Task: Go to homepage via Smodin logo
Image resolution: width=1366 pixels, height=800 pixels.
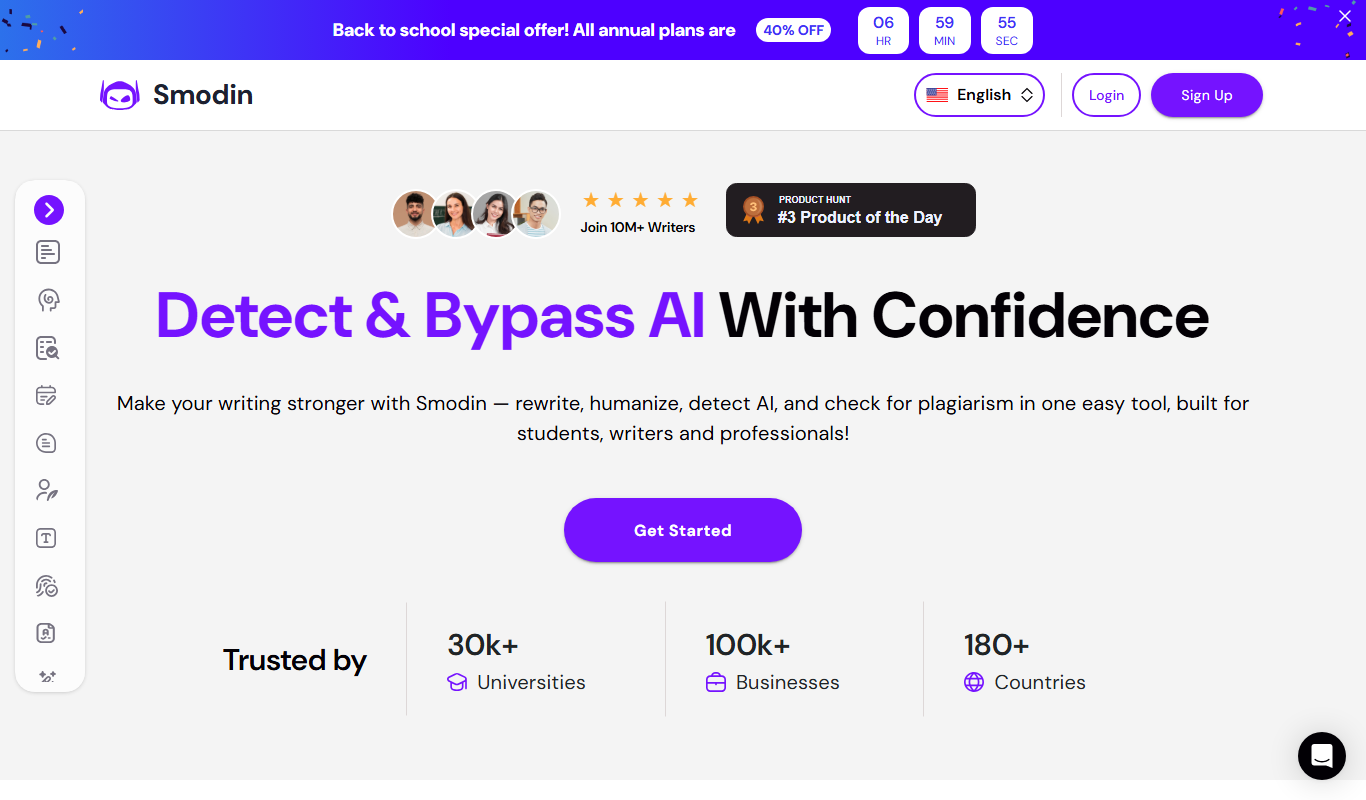Action: point(176,95)
